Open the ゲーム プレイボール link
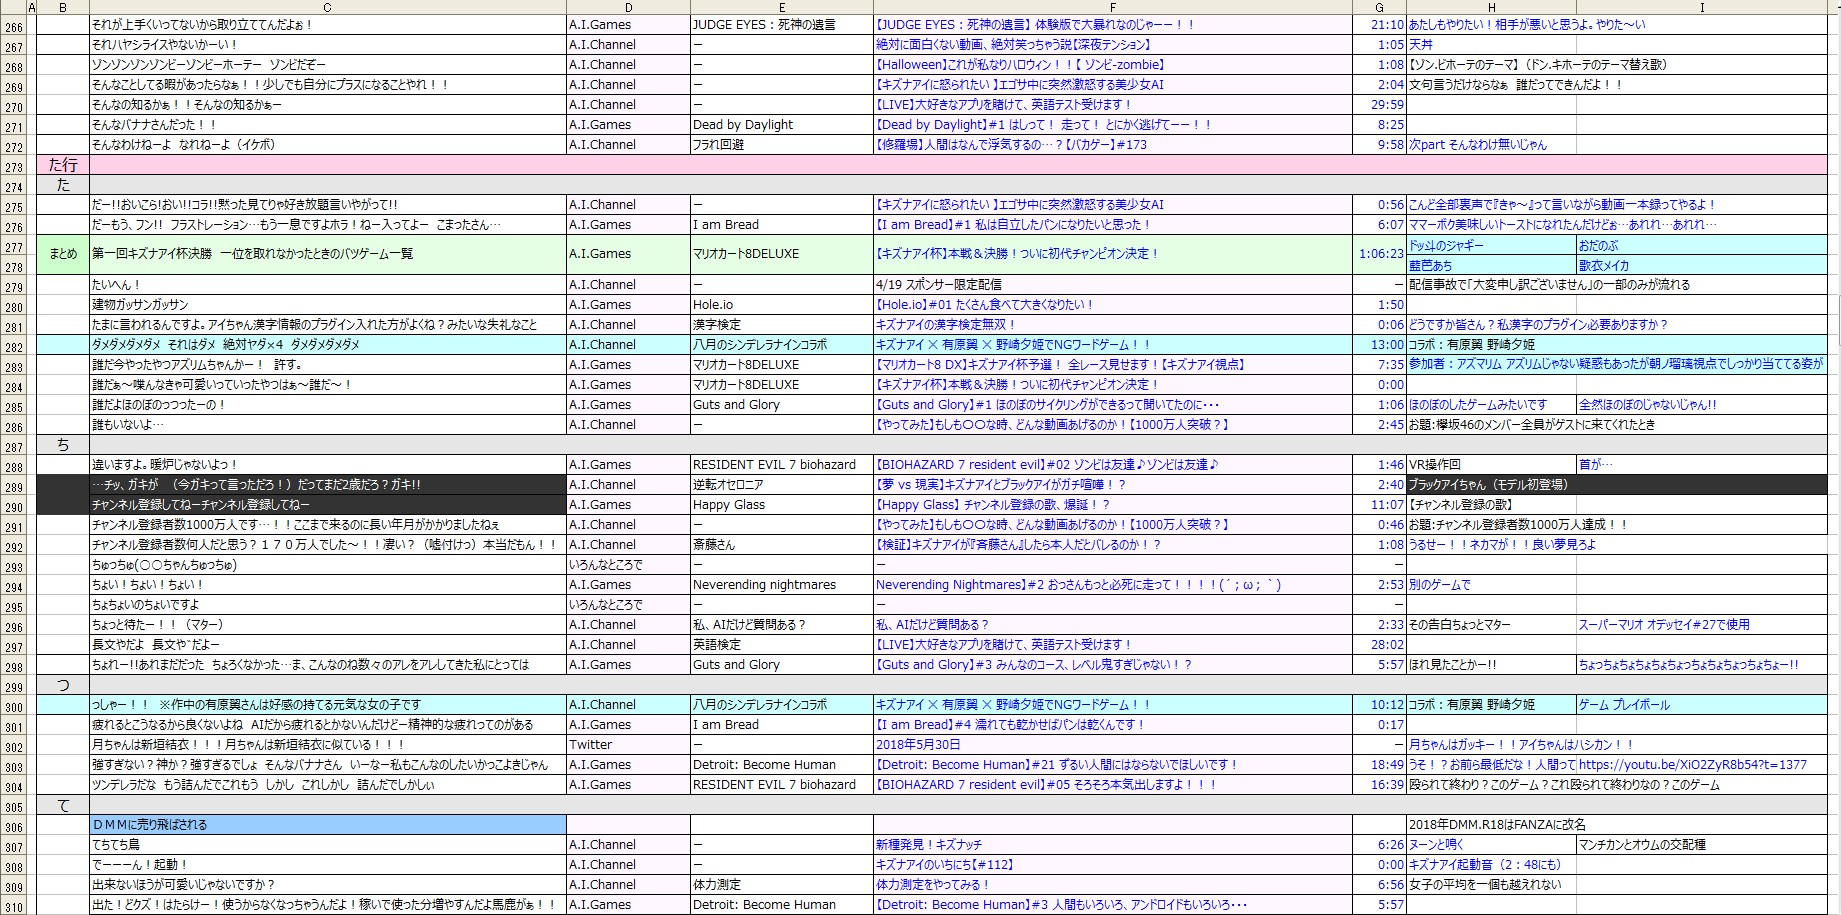1841x915 pixels. pyautogui.click(x=1624, y=704)
